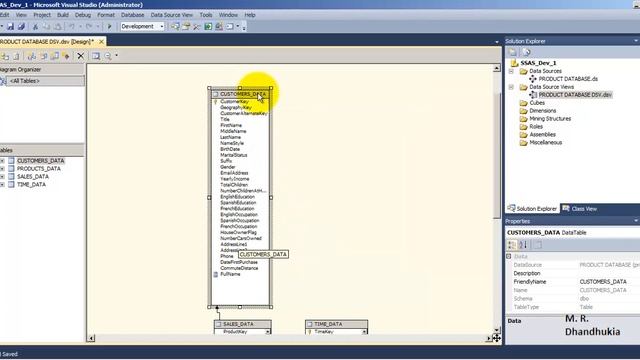The height and width of the screenshot is (360, 640).
Task: Click the FullName calculated column icon
Action: (216, 274)
